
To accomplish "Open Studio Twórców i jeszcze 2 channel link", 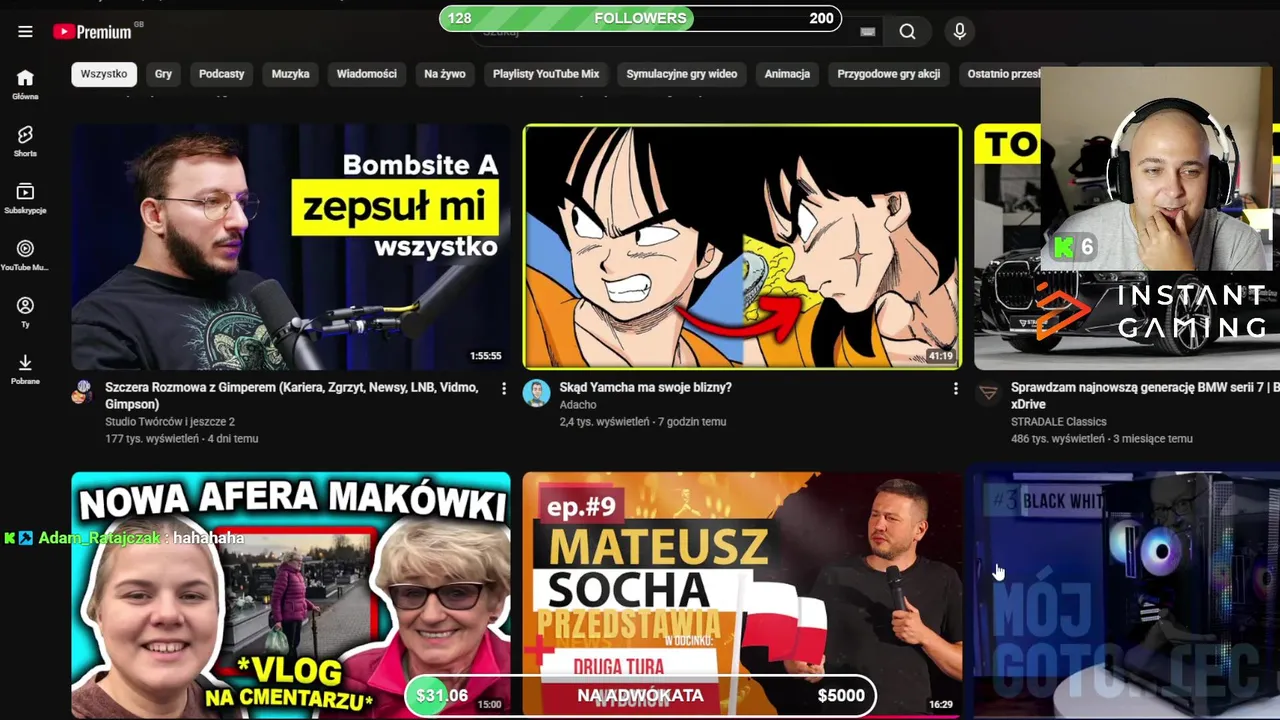I will tap(170, 422).
